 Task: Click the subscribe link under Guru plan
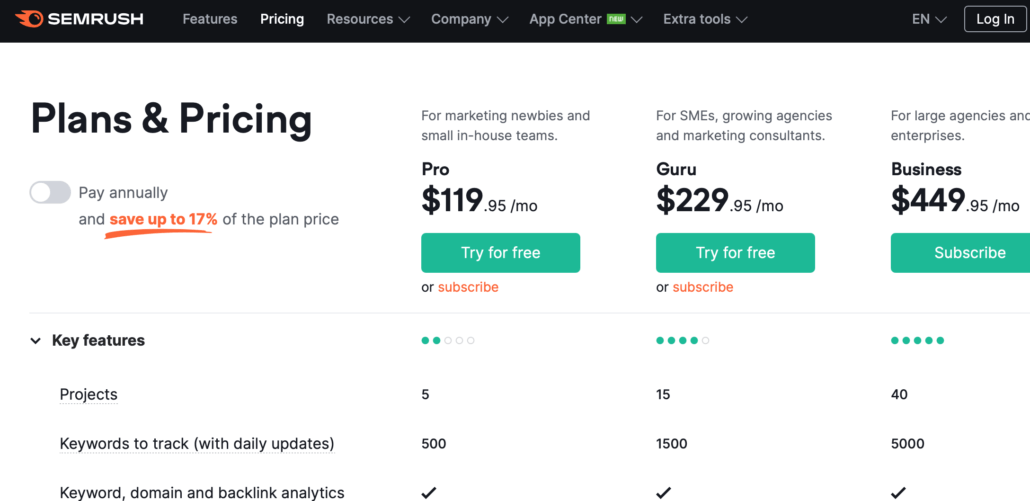(x=703, y=287)
